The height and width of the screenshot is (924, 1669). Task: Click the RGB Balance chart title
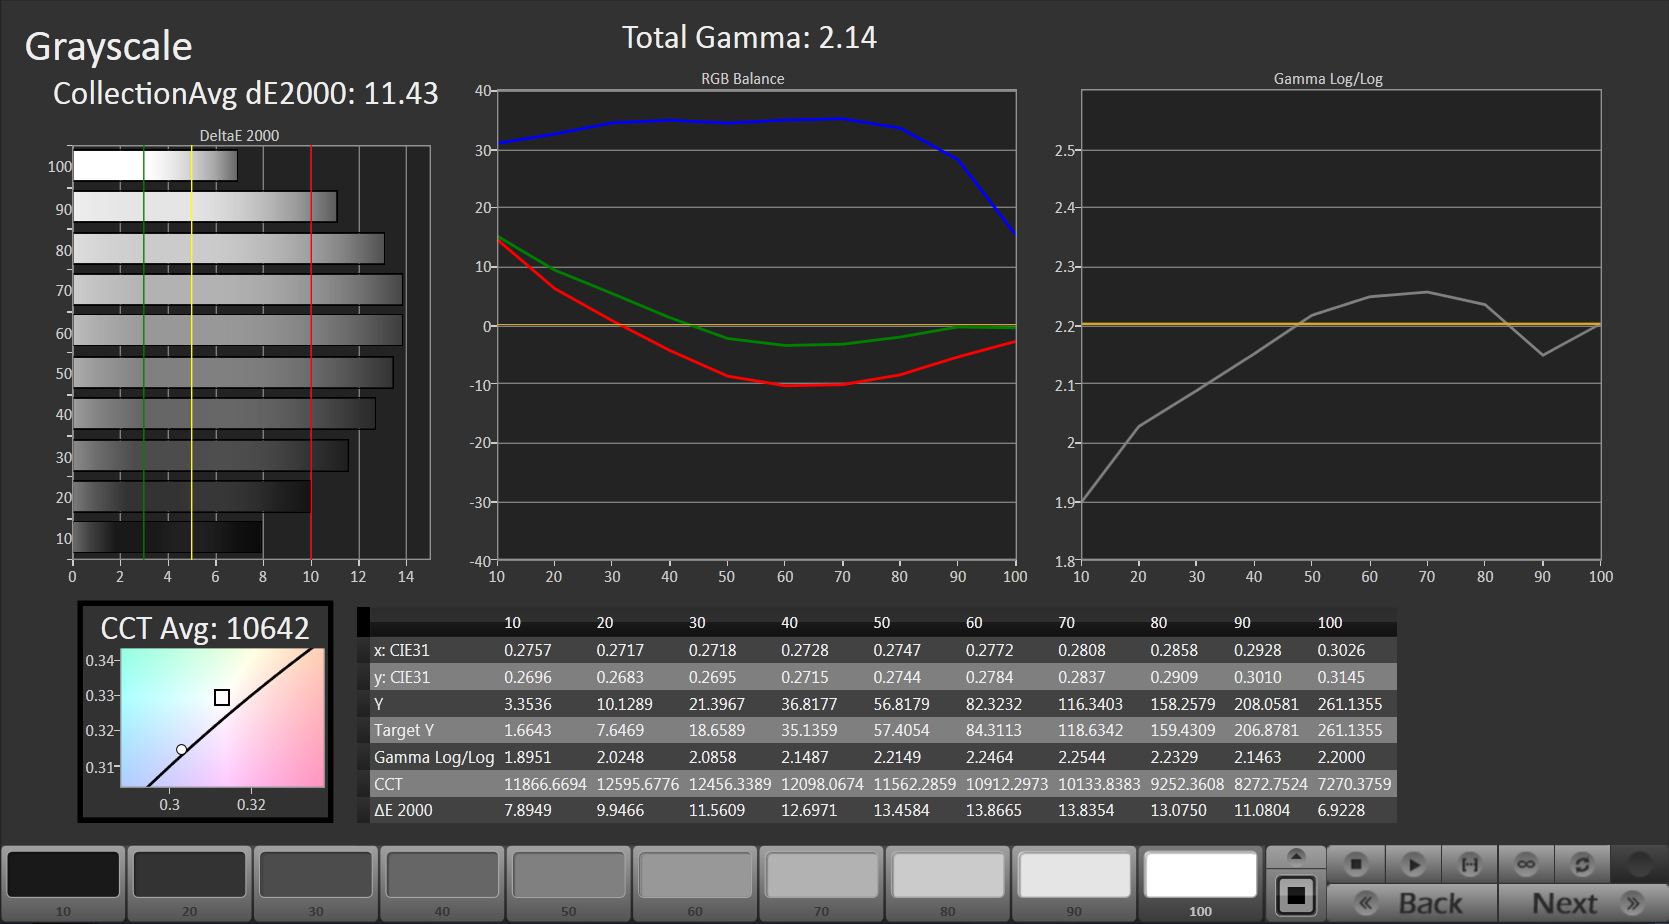point(742,79)
